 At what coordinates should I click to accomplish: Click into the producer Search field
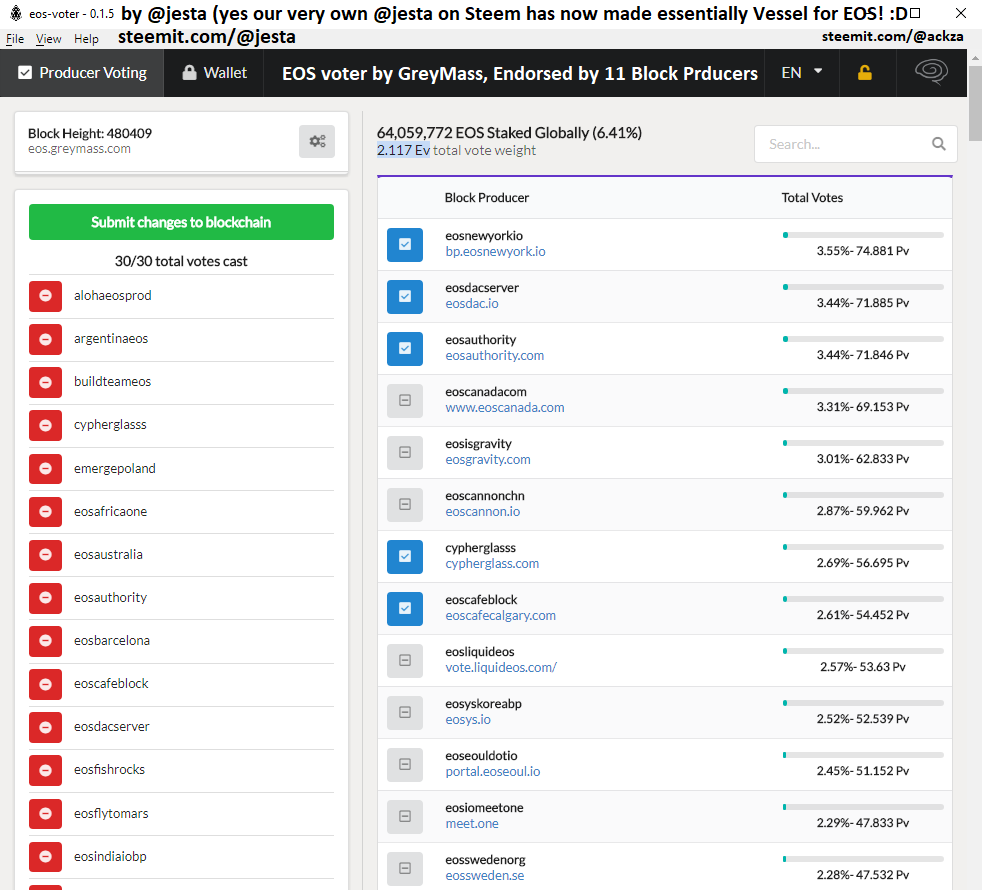pyautogui.click(x=845, y=144)
